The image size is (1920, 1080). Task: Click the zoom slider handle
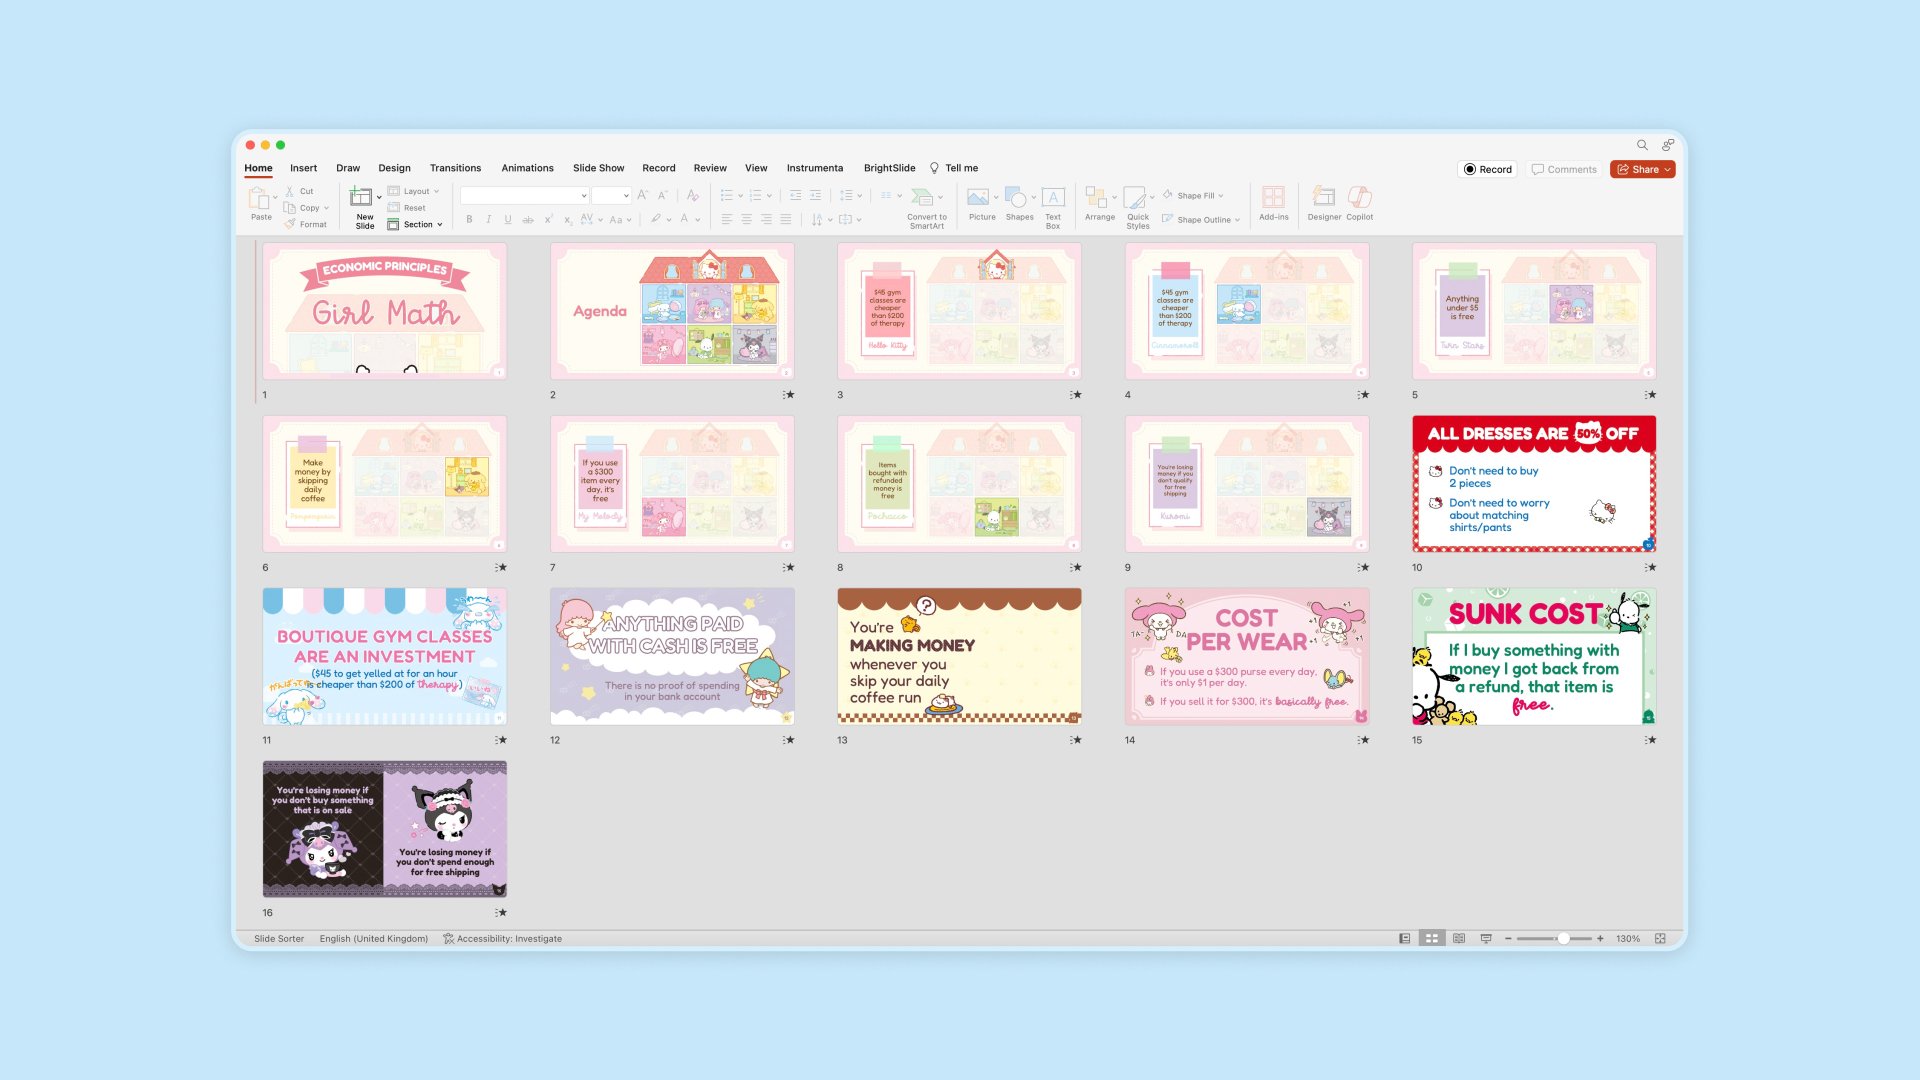[1563, 939]
